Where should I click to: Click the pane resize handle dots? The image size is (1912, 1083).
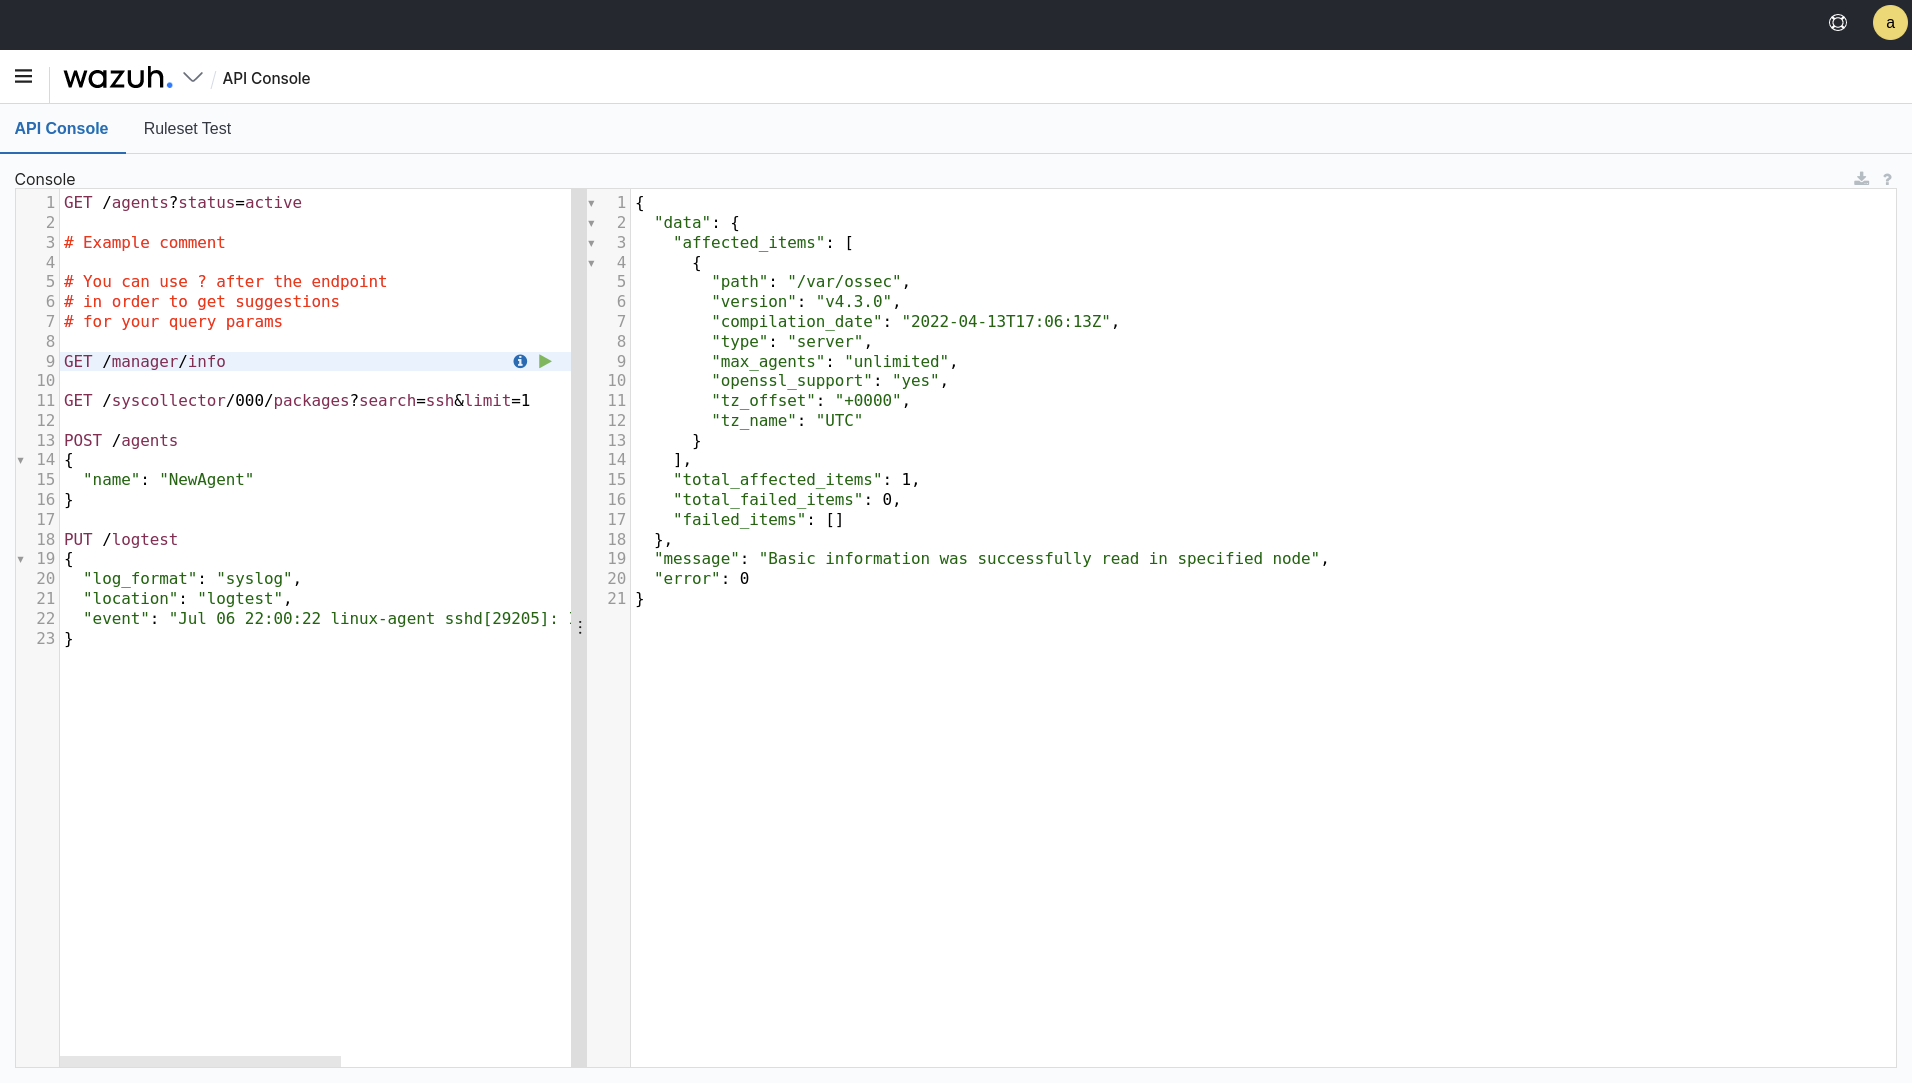[x=582, y=629]
